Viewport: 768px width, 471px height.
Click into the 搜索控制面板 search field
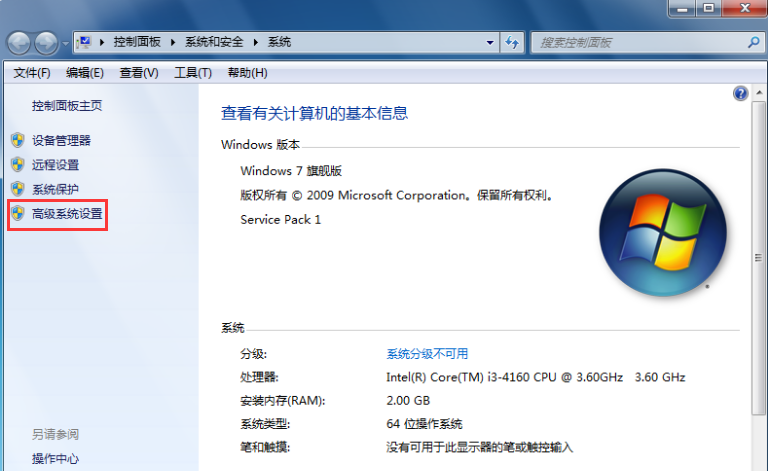[640, 43]
